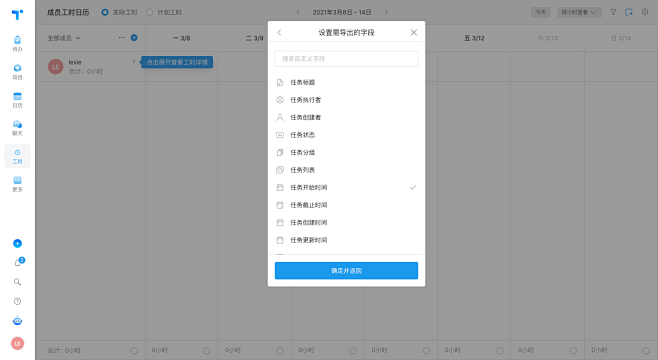Screen dimensions: 658x360
Task: Click the 点击展开查看工时详情 tooltip
Action: click(x=177, y=62)
